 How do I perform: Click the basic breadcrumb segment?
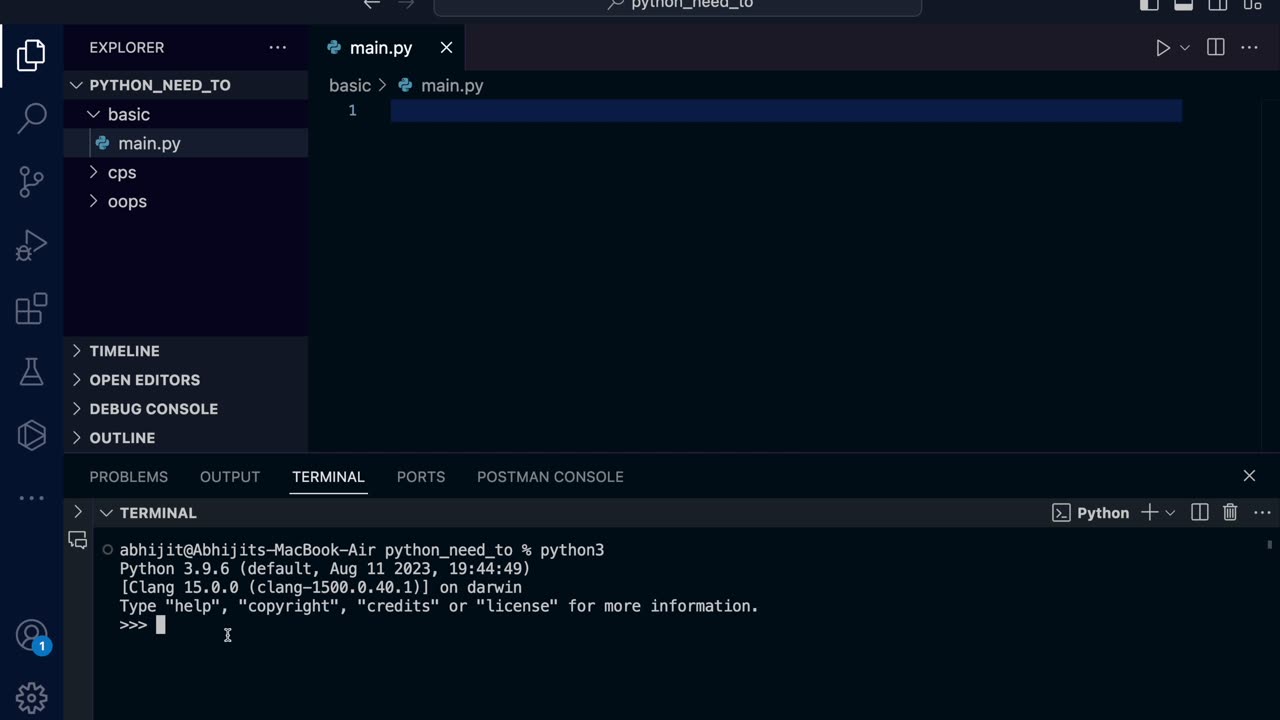(350, 86)
